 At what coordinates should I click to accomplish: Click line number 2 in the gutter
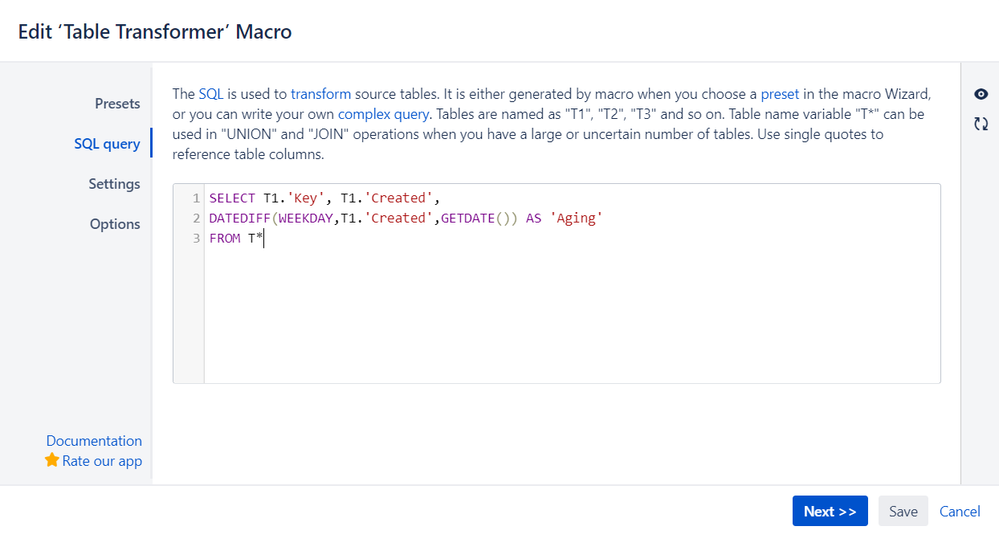[196, 218]
